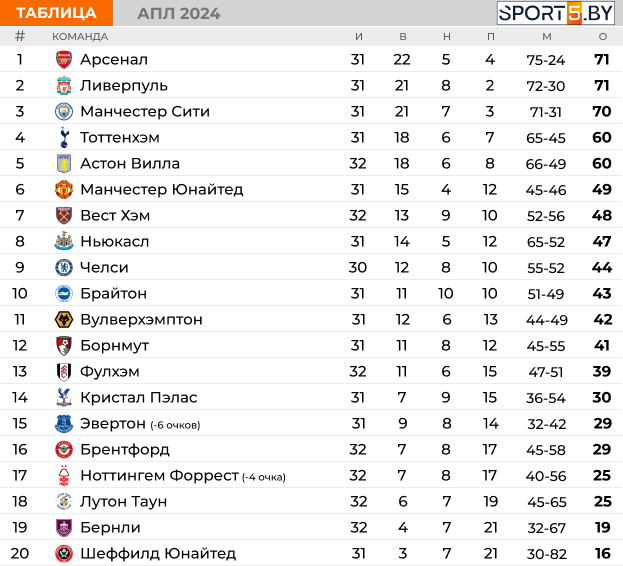Select the Everton club badge
The width and height of the screenshot is (623, 566).
click(x=64, y=423)
